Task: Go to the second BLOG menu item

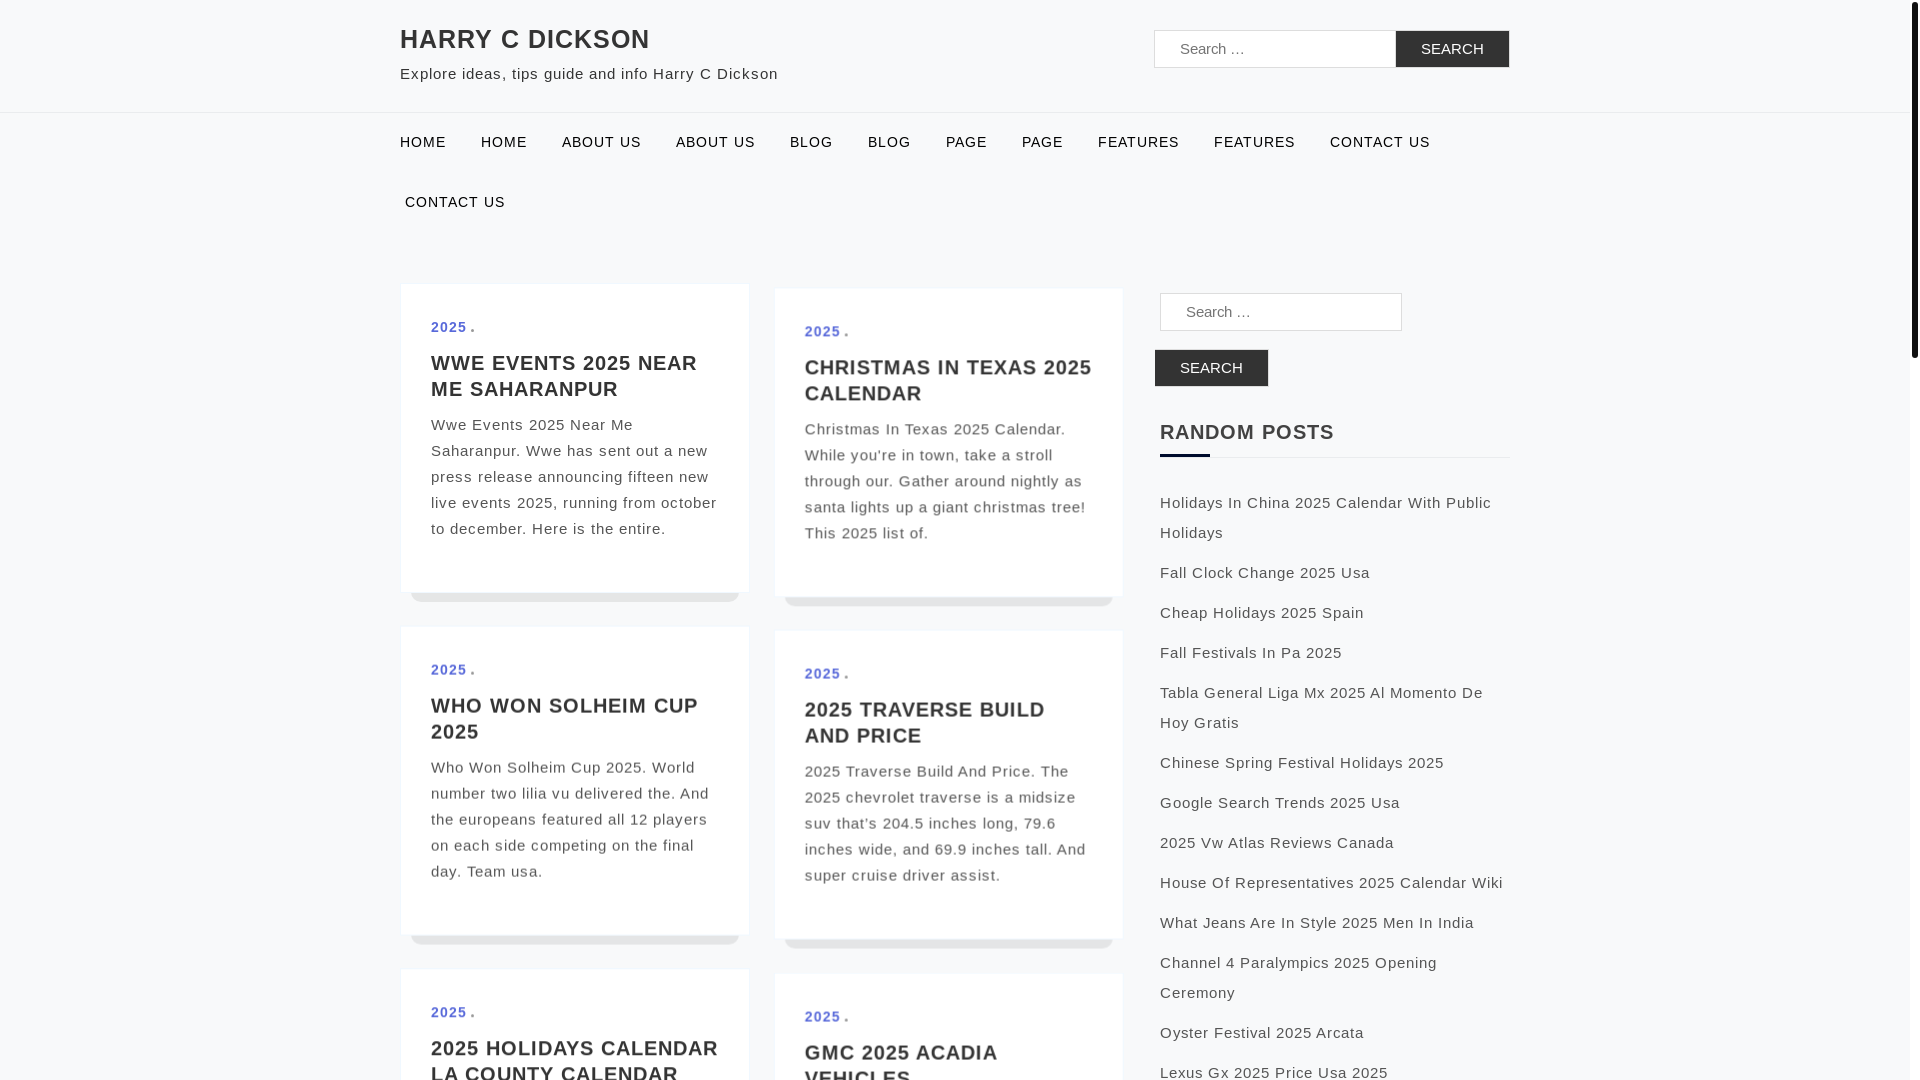Action: coord(889,142)
